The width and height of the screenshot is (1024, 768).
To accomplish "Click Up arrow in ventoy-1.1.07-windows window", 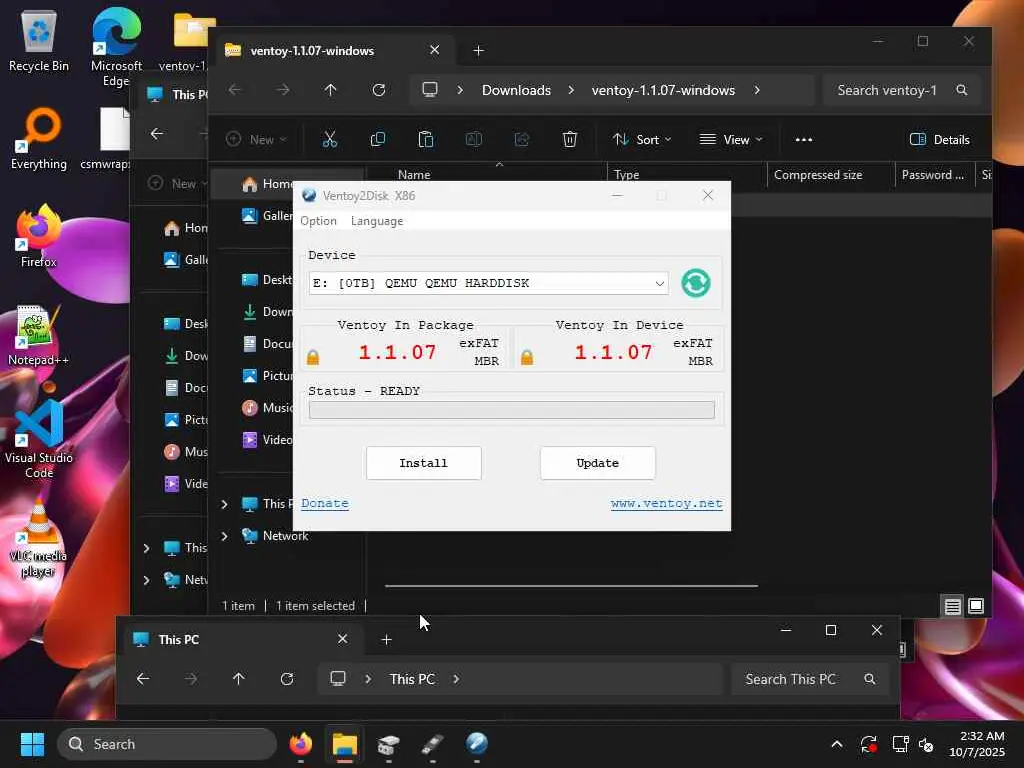I will tap(330, 90).
